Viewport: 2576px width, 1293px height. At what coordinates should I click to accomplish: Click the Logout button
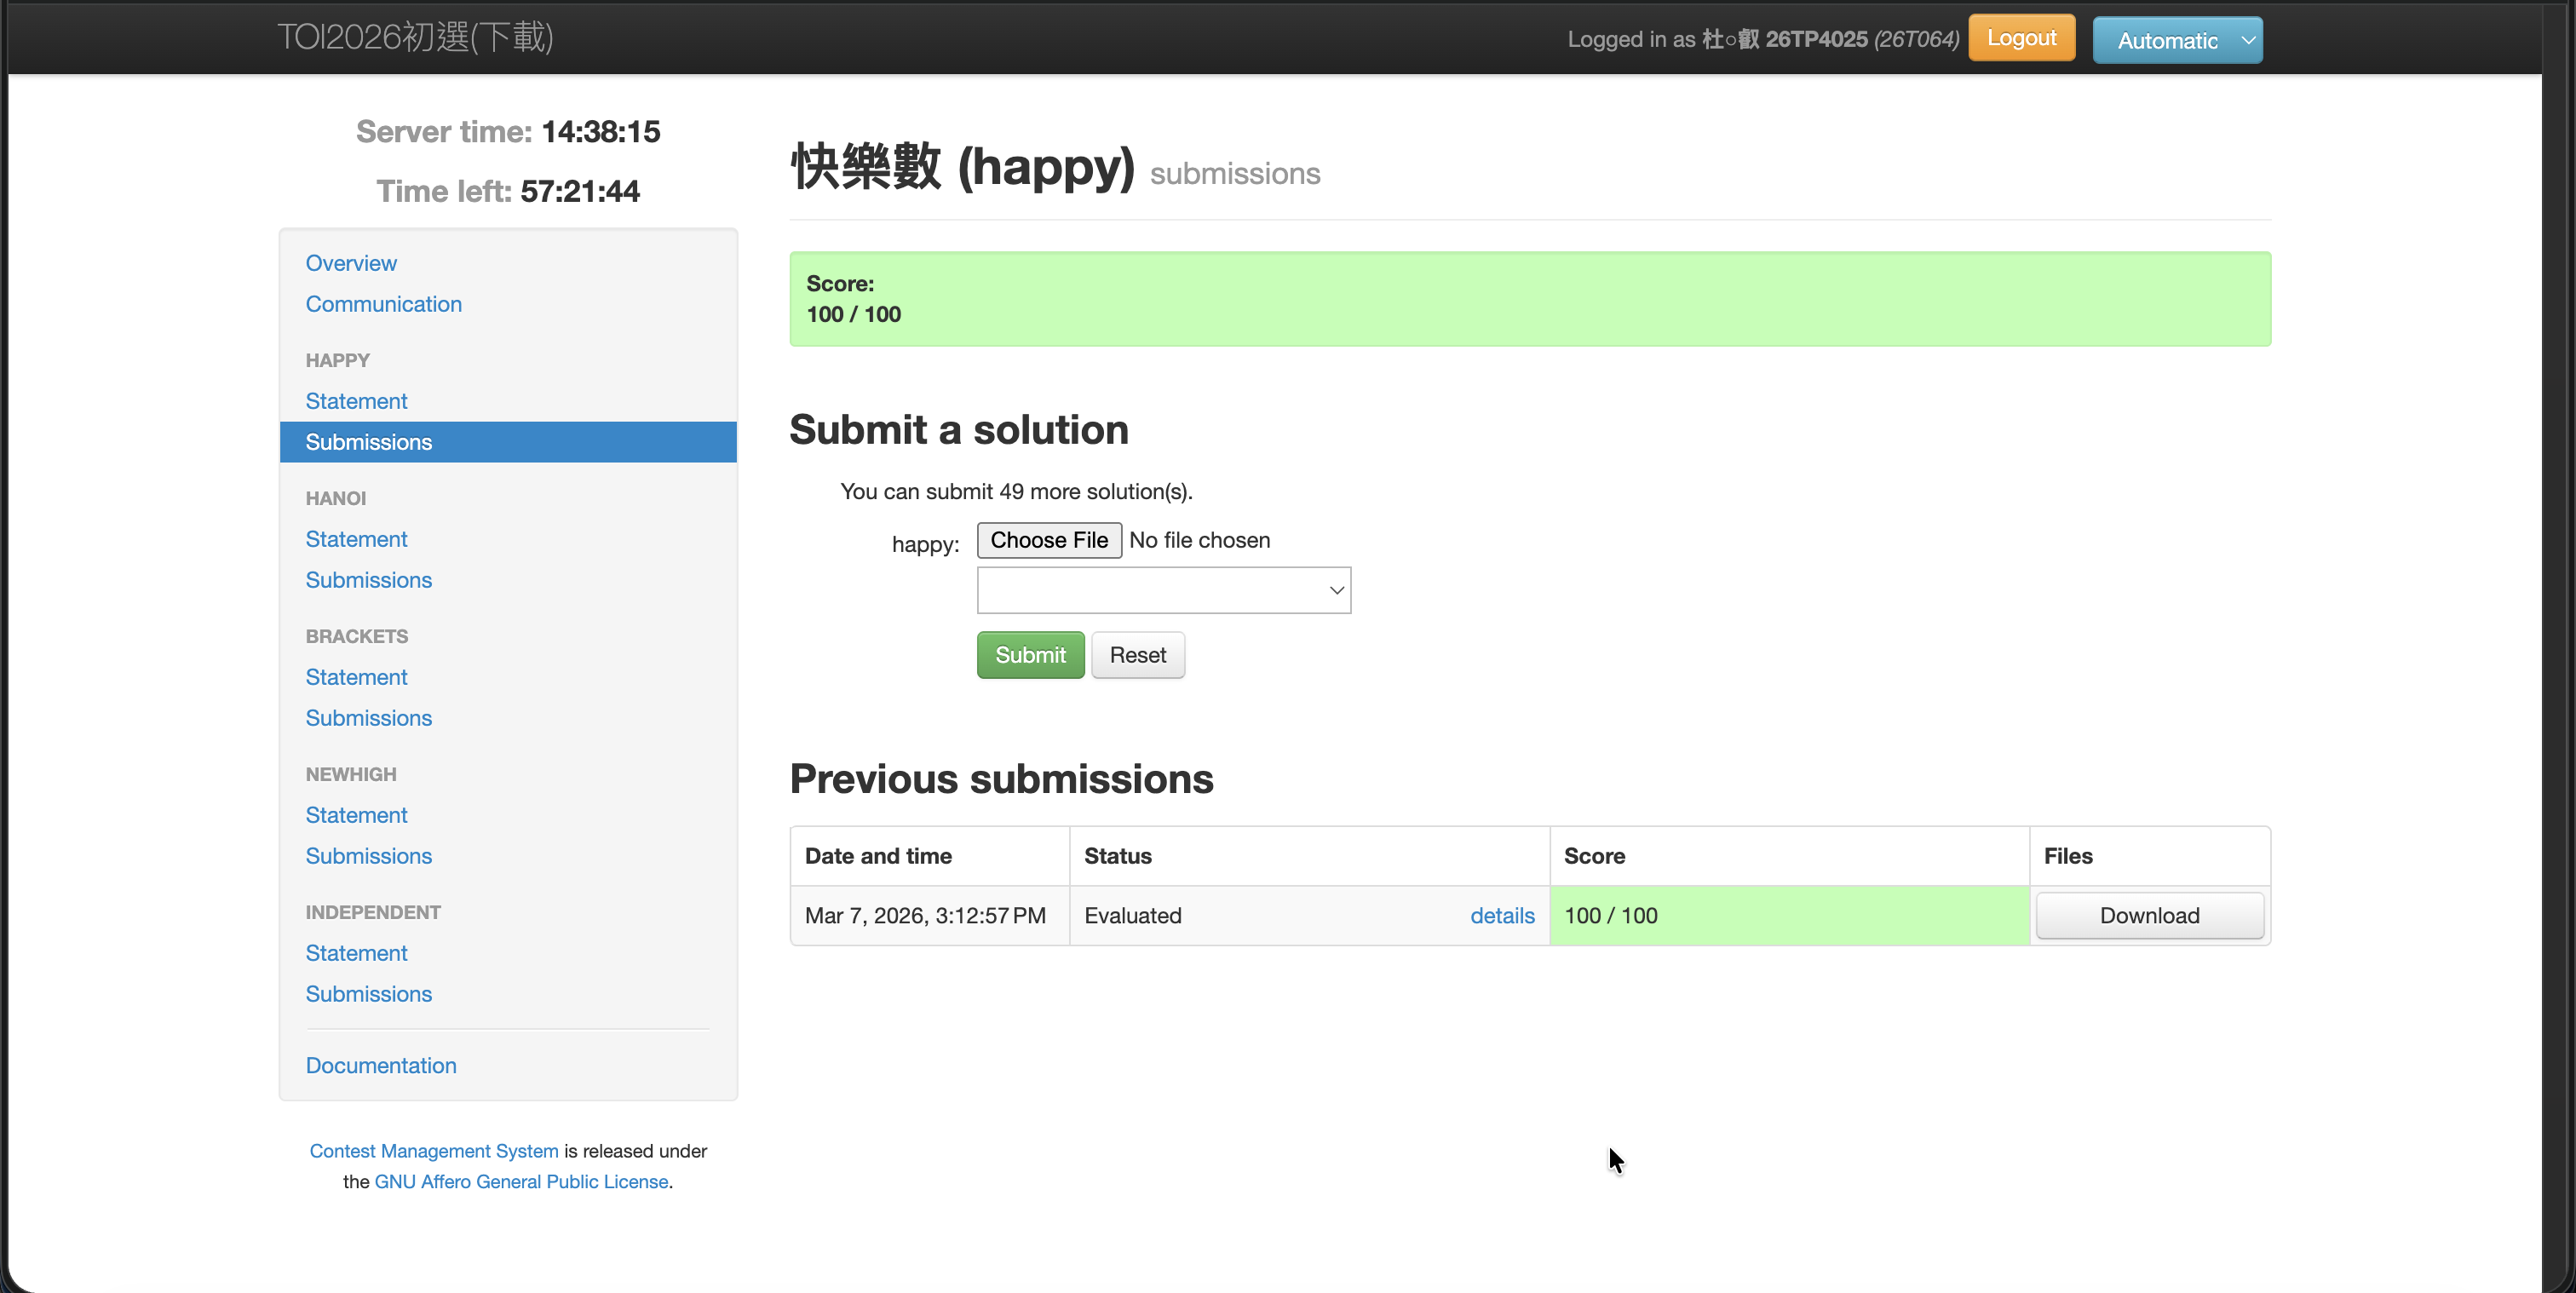click(2021, 38)
